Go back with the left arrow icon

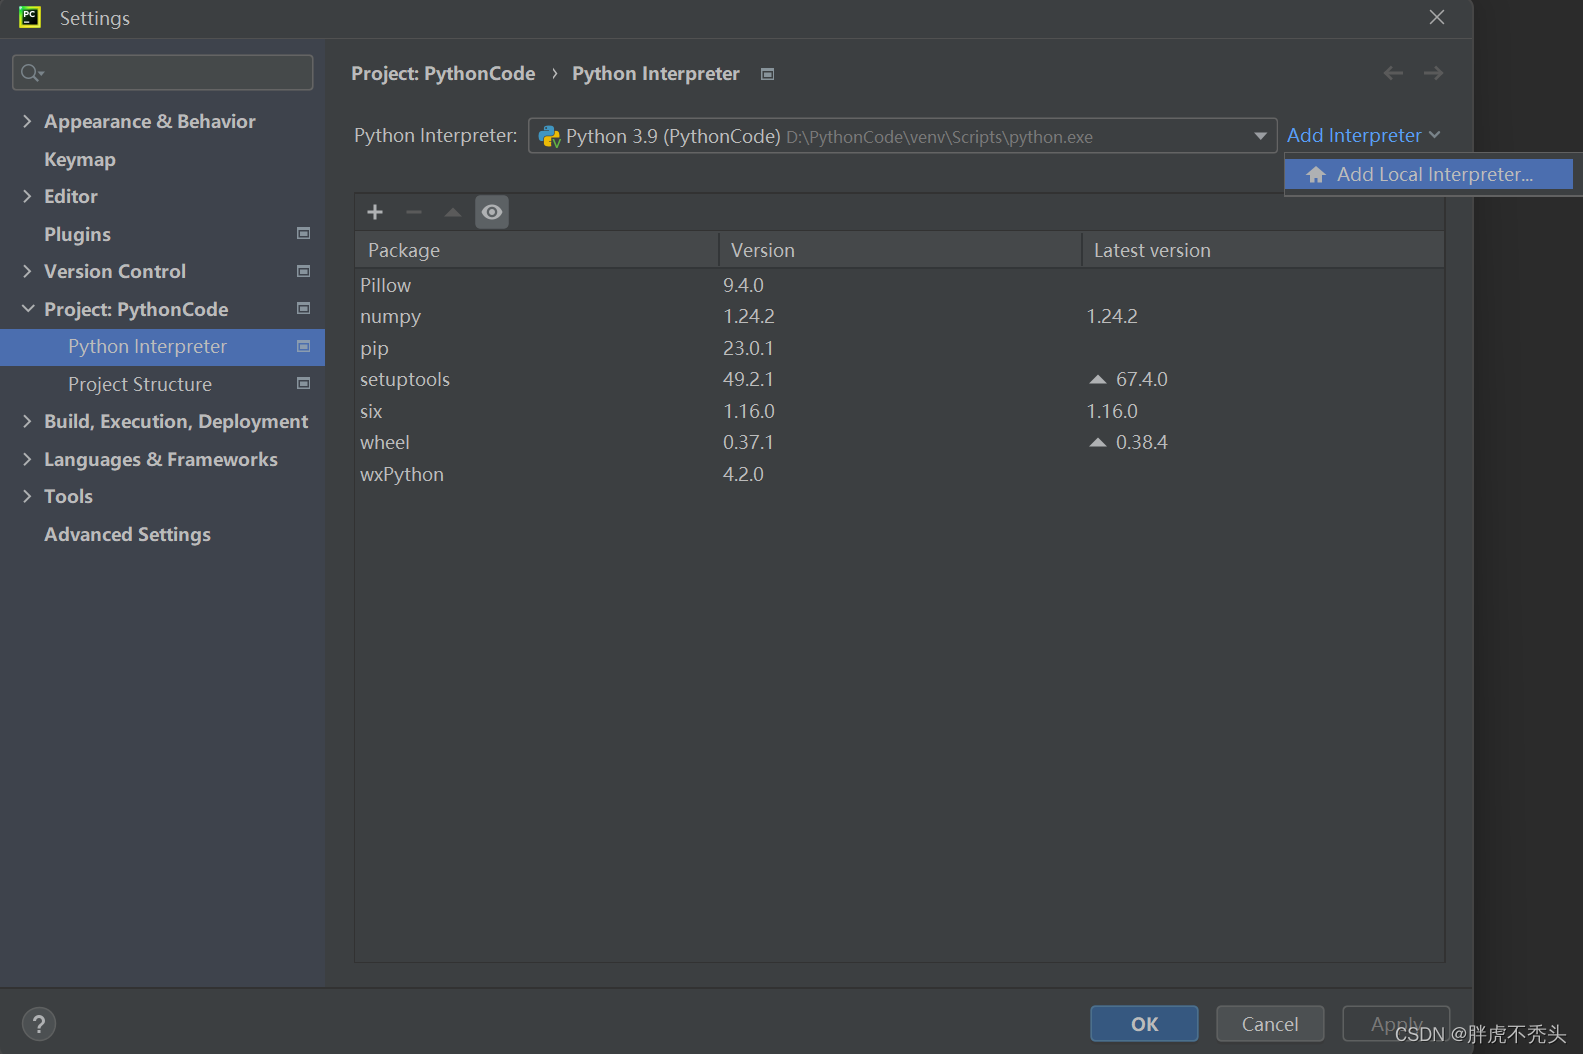[1393, 73]
